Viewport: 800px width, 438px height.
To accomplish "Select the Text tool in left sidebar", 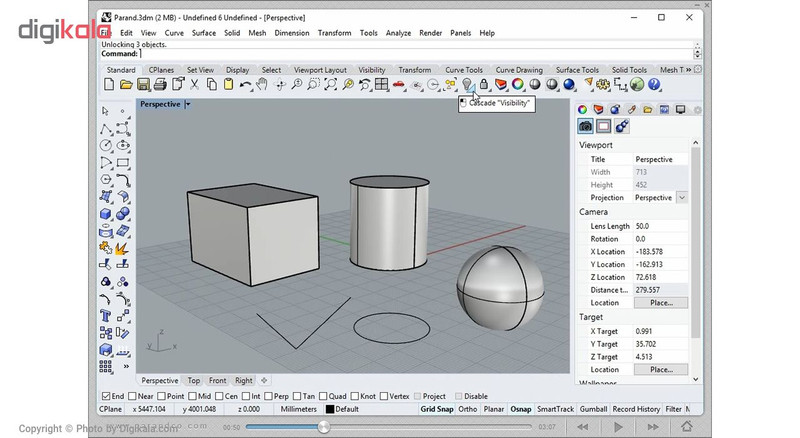I will pyautogui.click(x=106, y=316).
